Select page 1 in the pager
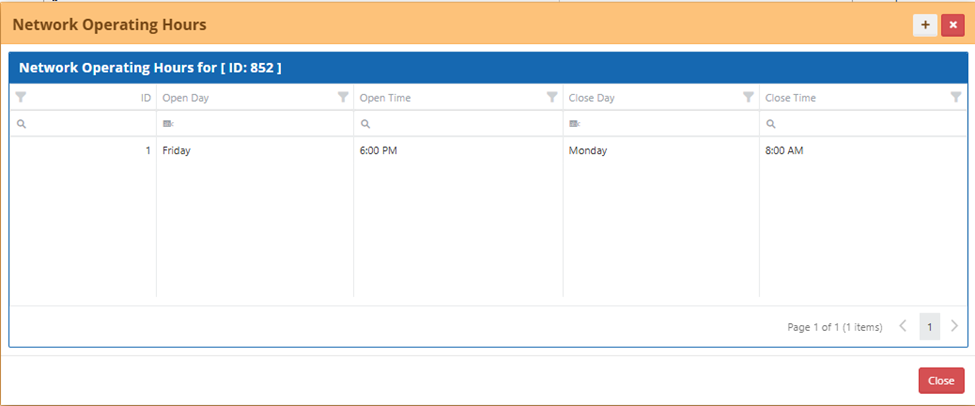Image resolution: width=975 pixels, height=406 pixels. point(929,326)
